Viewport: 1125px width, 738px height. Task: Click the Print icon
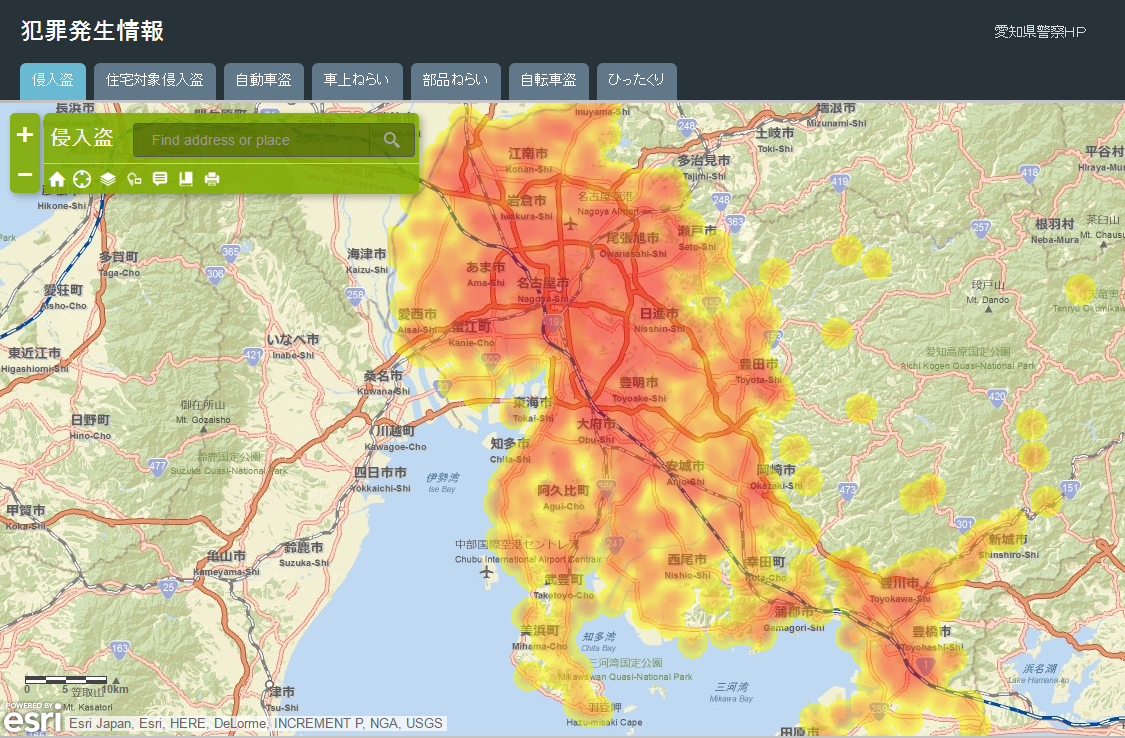point(212,178)
